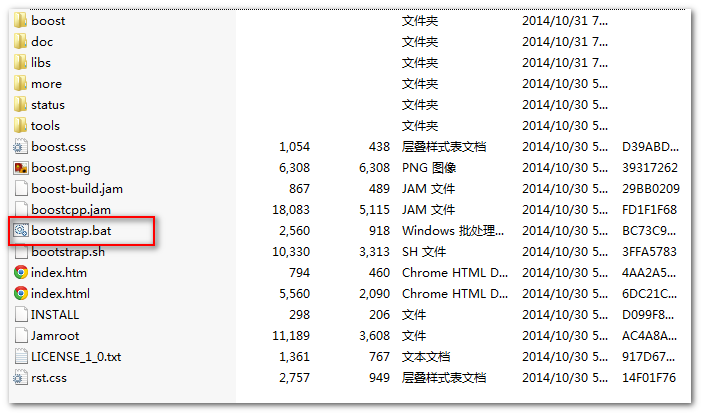
Task: Click the type 'PNG 图像'
Action: (429, 168)
